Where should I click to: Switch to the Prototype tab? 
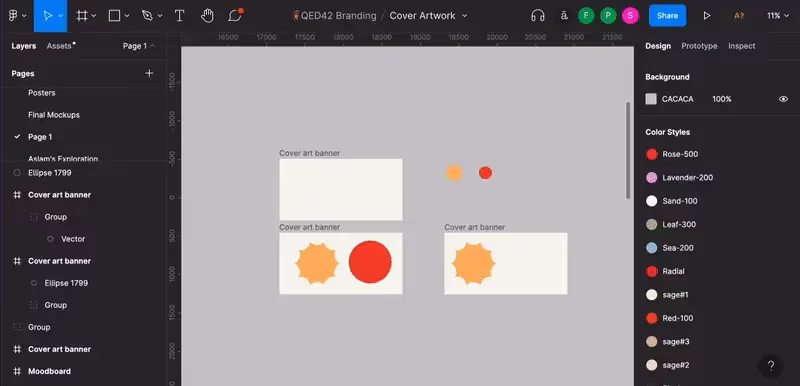point(699,46)
